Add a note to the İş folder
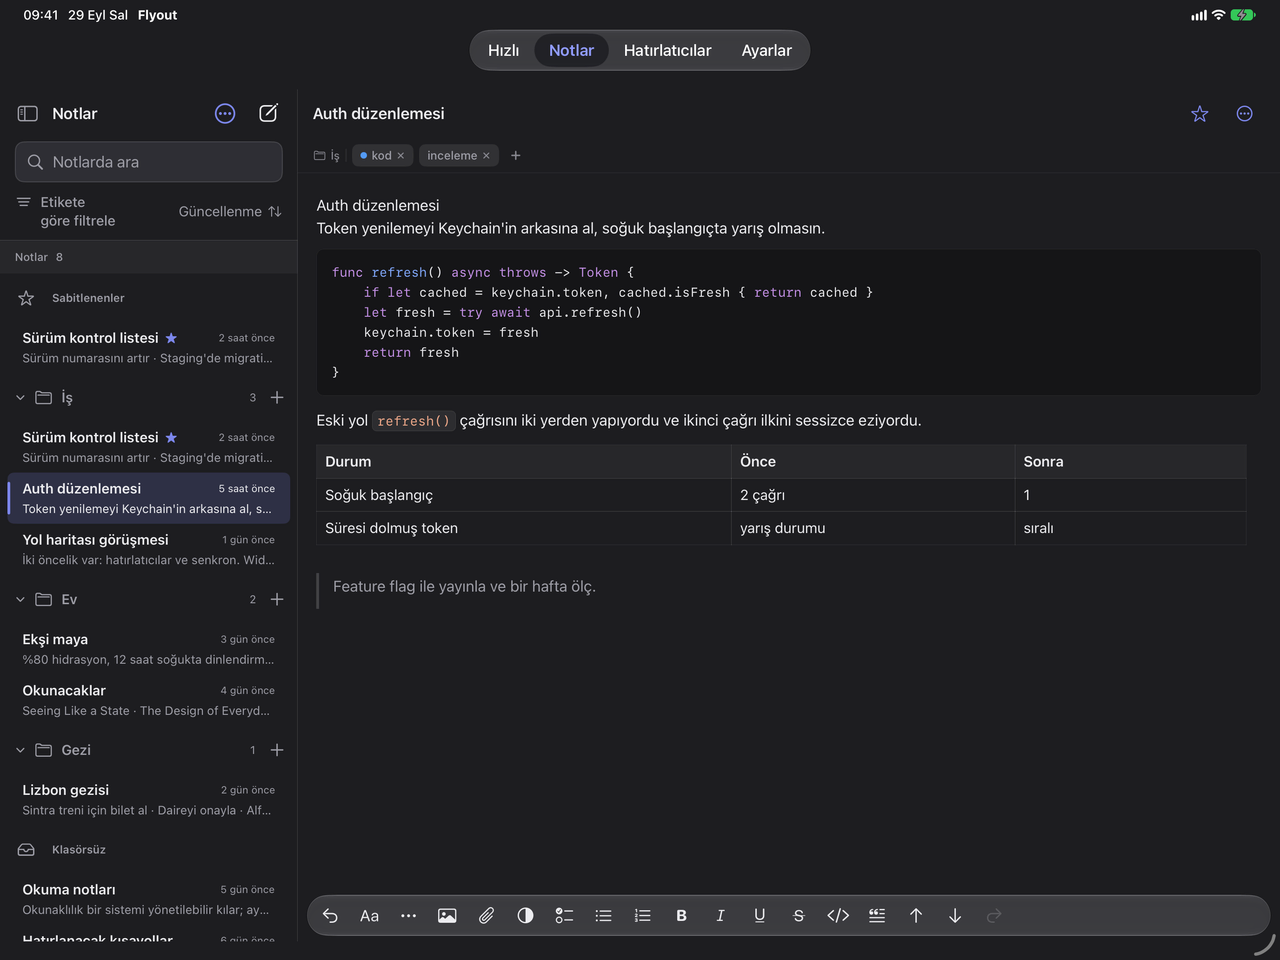1280x960 pixels. tap(277, 398)
